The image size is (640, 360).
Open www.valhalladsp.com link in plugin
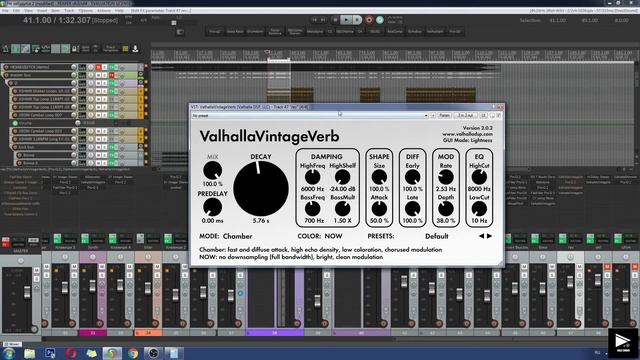coord(467,134)
